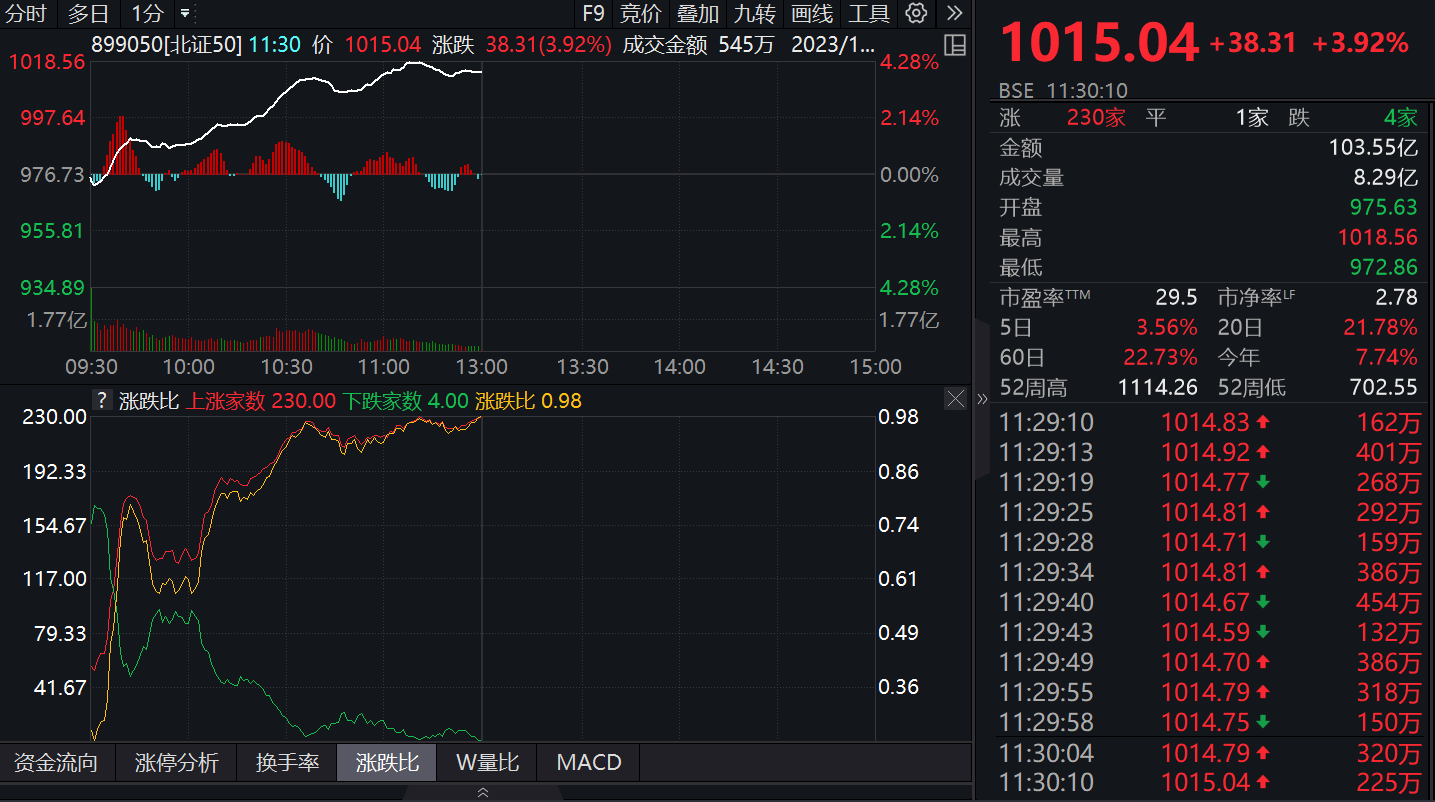The width and height of the screenshot is (1435, 802).
Task: Select the 11:30:10 tick at 1015.04
Action: [1209, 783]
